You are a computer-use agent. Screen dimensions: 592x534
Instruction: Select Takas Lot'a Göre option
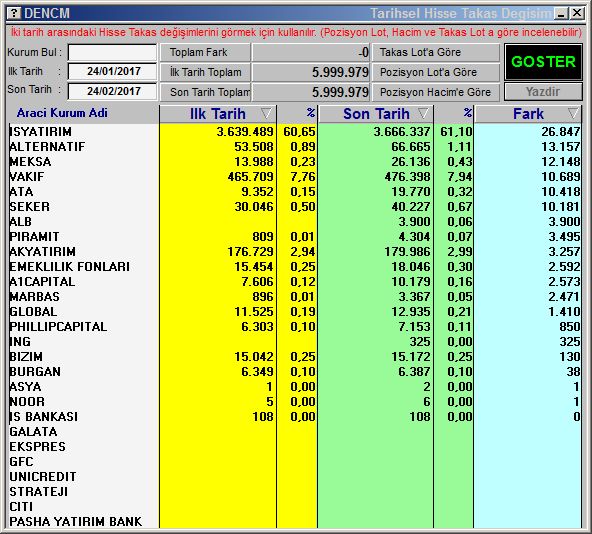(x=436, y=52)
